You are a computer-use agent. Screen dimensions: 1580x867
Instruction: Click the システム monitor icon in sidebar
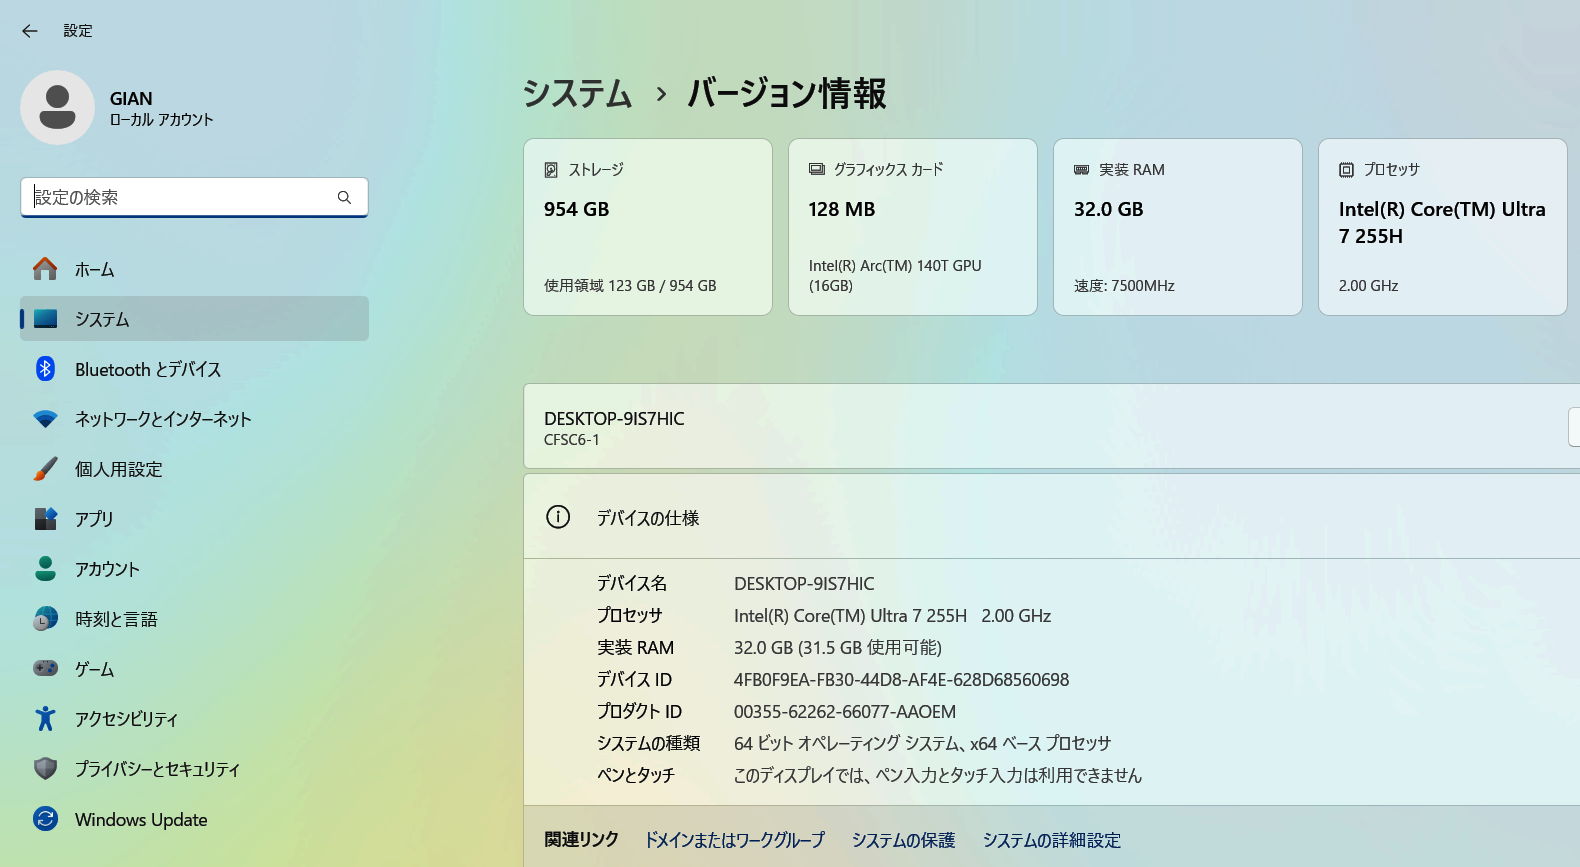click(45, 319)
